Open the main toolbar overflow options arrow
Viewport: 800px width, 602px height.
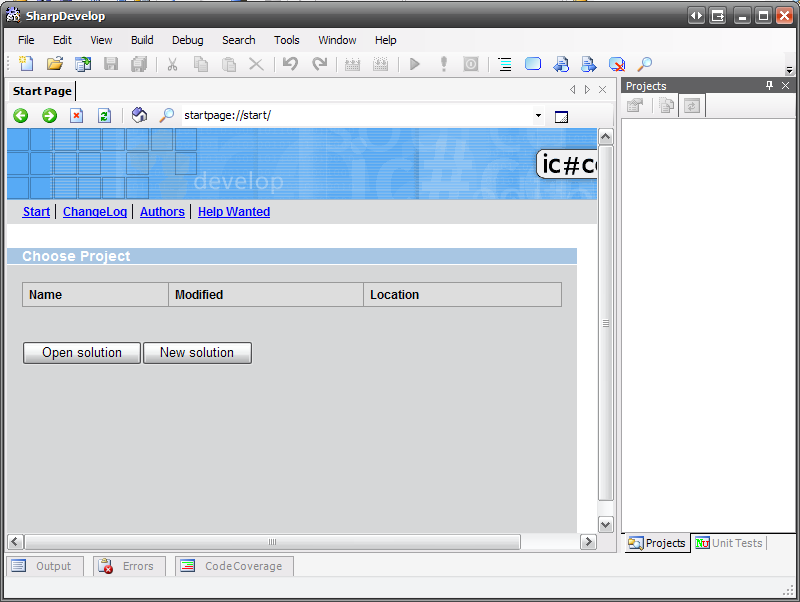pos(789,70)
